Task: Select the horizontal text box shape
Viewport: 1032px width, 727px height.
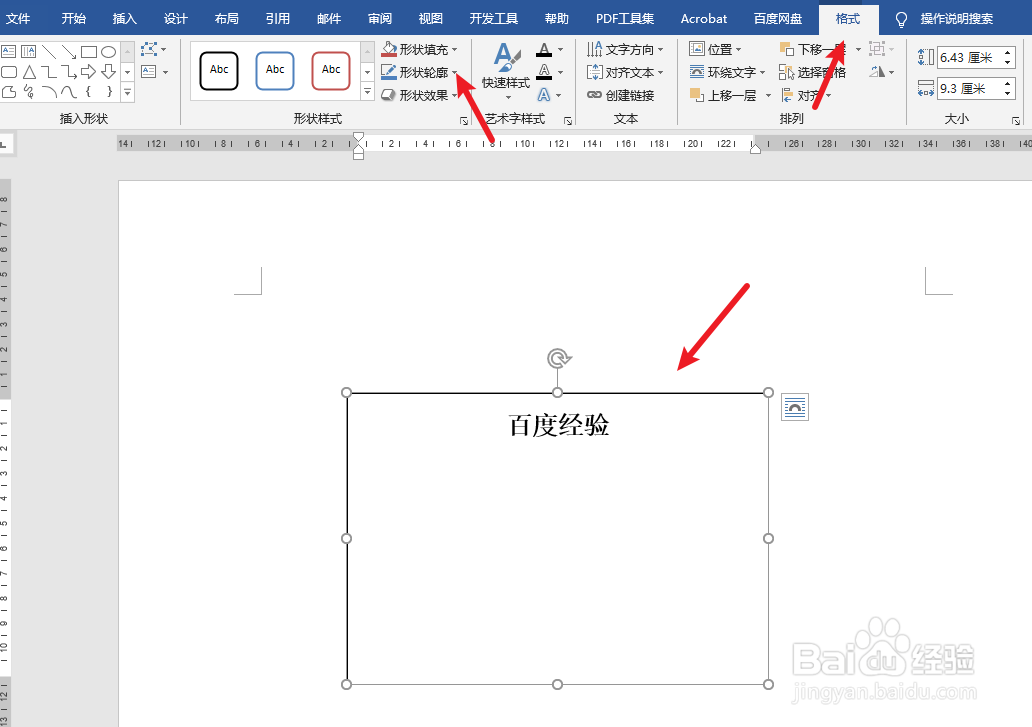Action: tap(9, 51)
